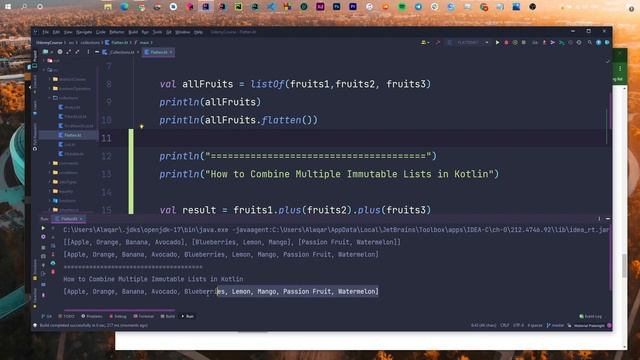The width and height of the screenshot is (640, 360).
Task: Open the TODO tool window tab
Action: 67,316
